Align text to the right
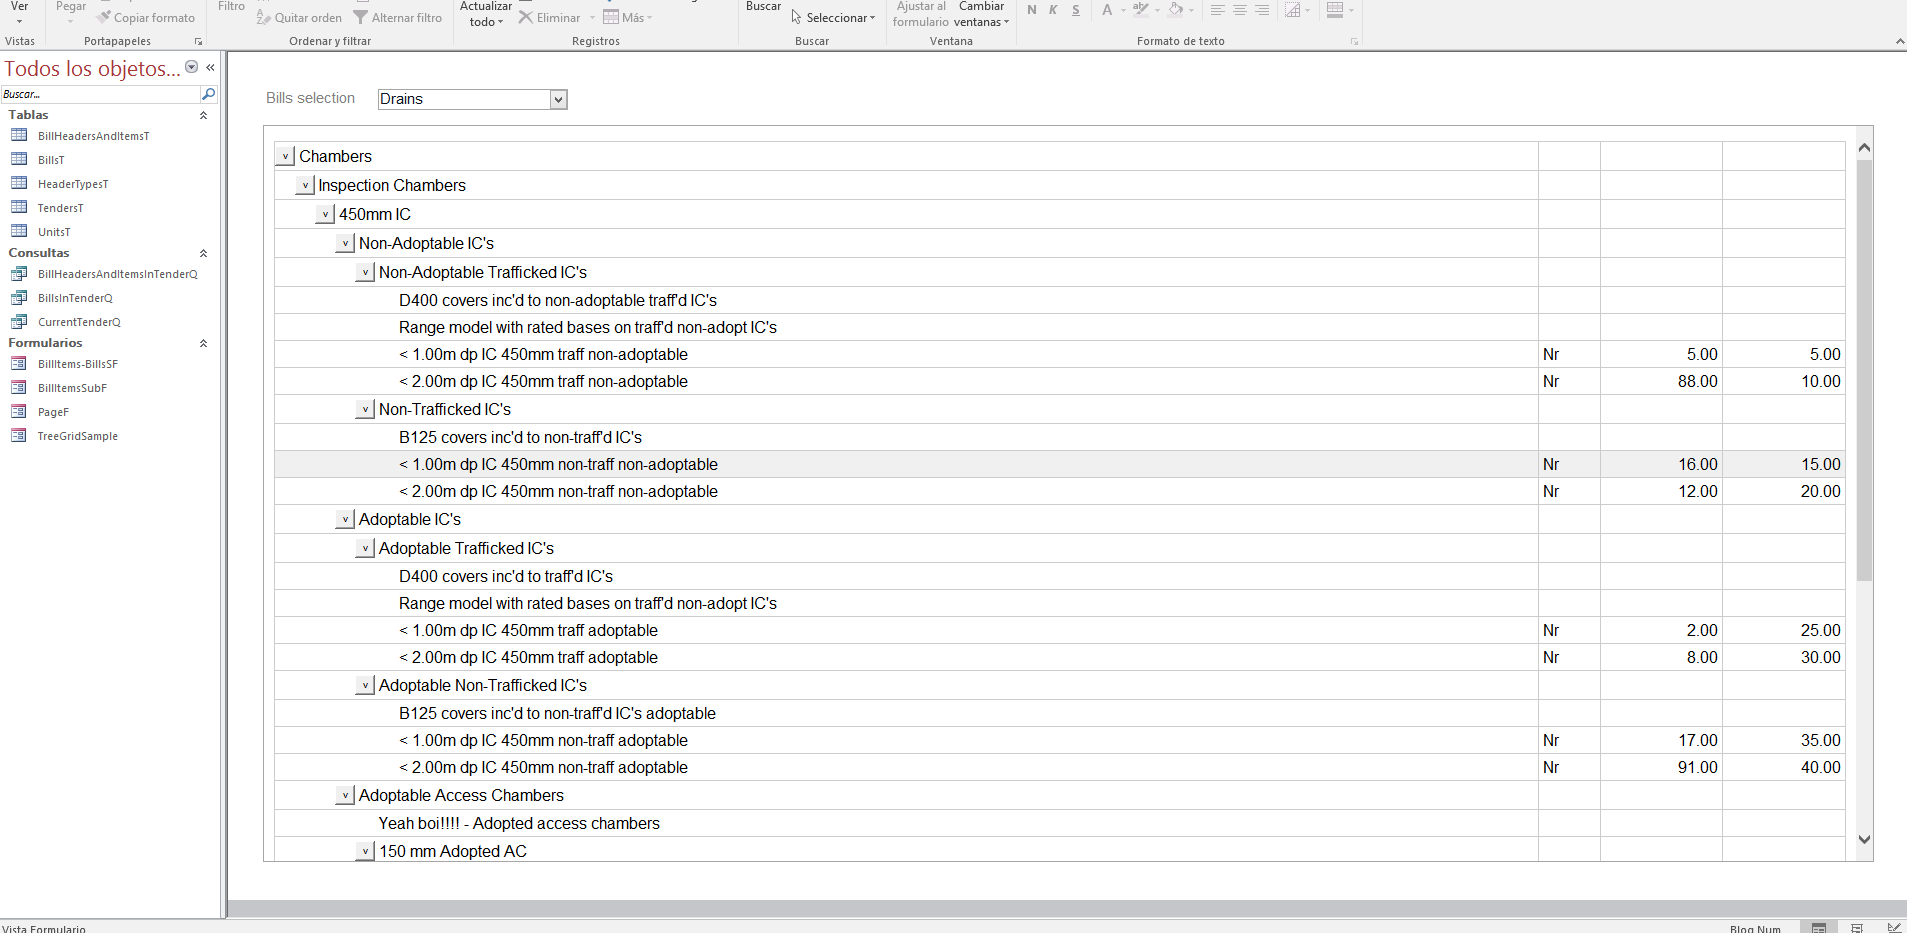 tap(1262, 10)
